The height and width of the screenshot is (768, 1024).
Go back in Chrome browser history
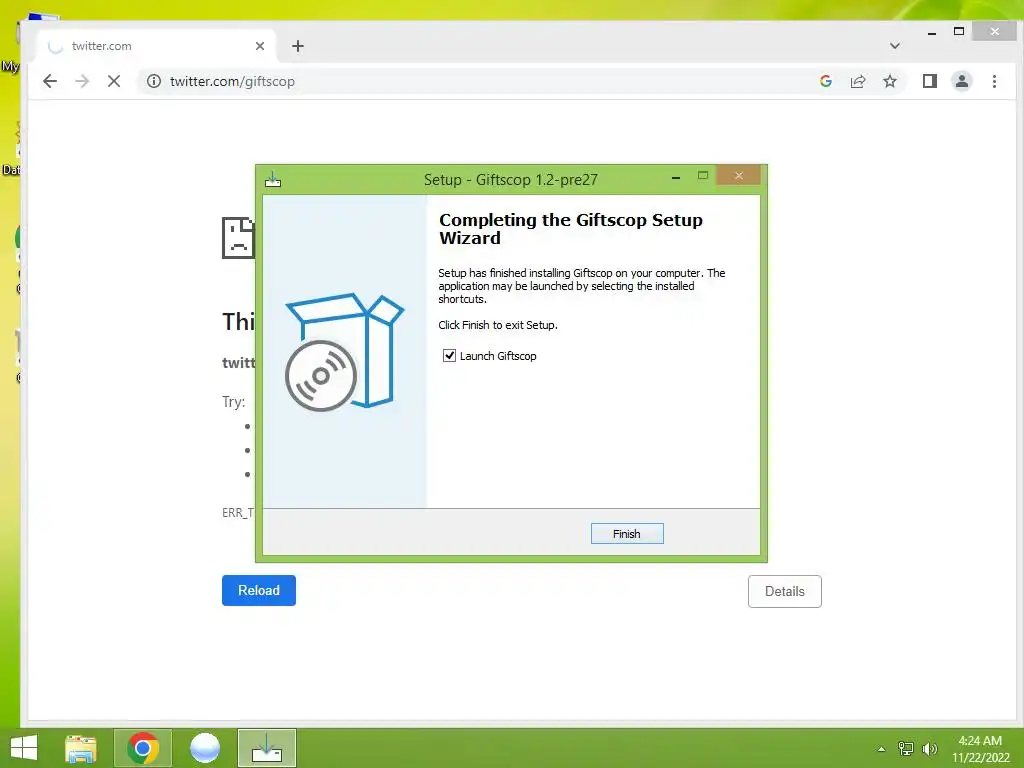[x=50, y=81]
